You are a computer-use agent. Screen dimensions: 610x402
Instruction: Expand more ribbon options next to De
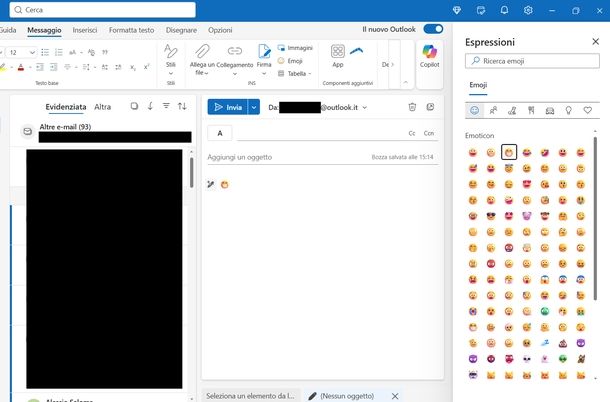[x=392, y=65]
